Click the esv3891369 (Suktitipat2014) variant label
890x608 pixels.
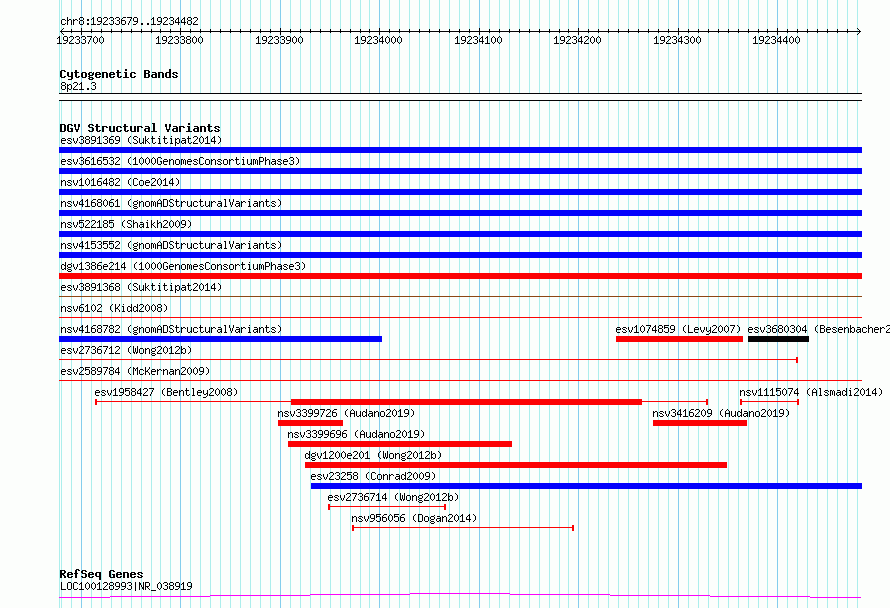click(x=141, y=140)
